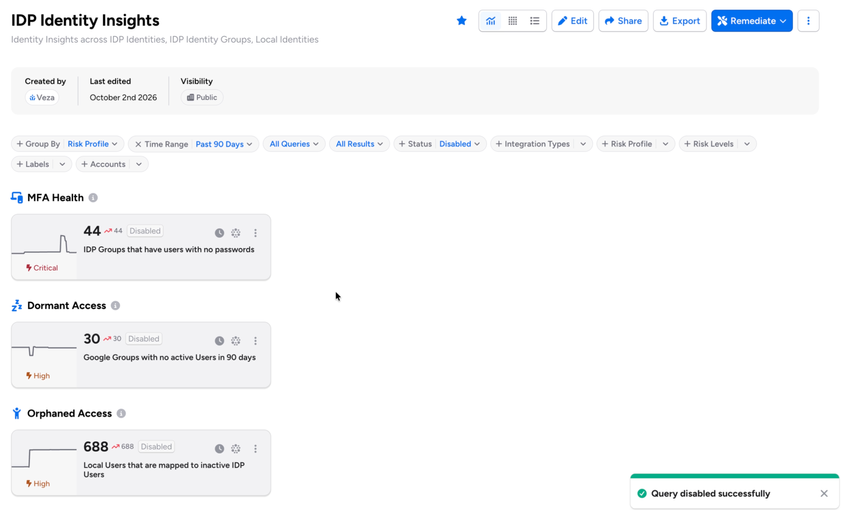
Task: Open 'IDP Groups that have users with no passwords'
Action: pos(169,250)
